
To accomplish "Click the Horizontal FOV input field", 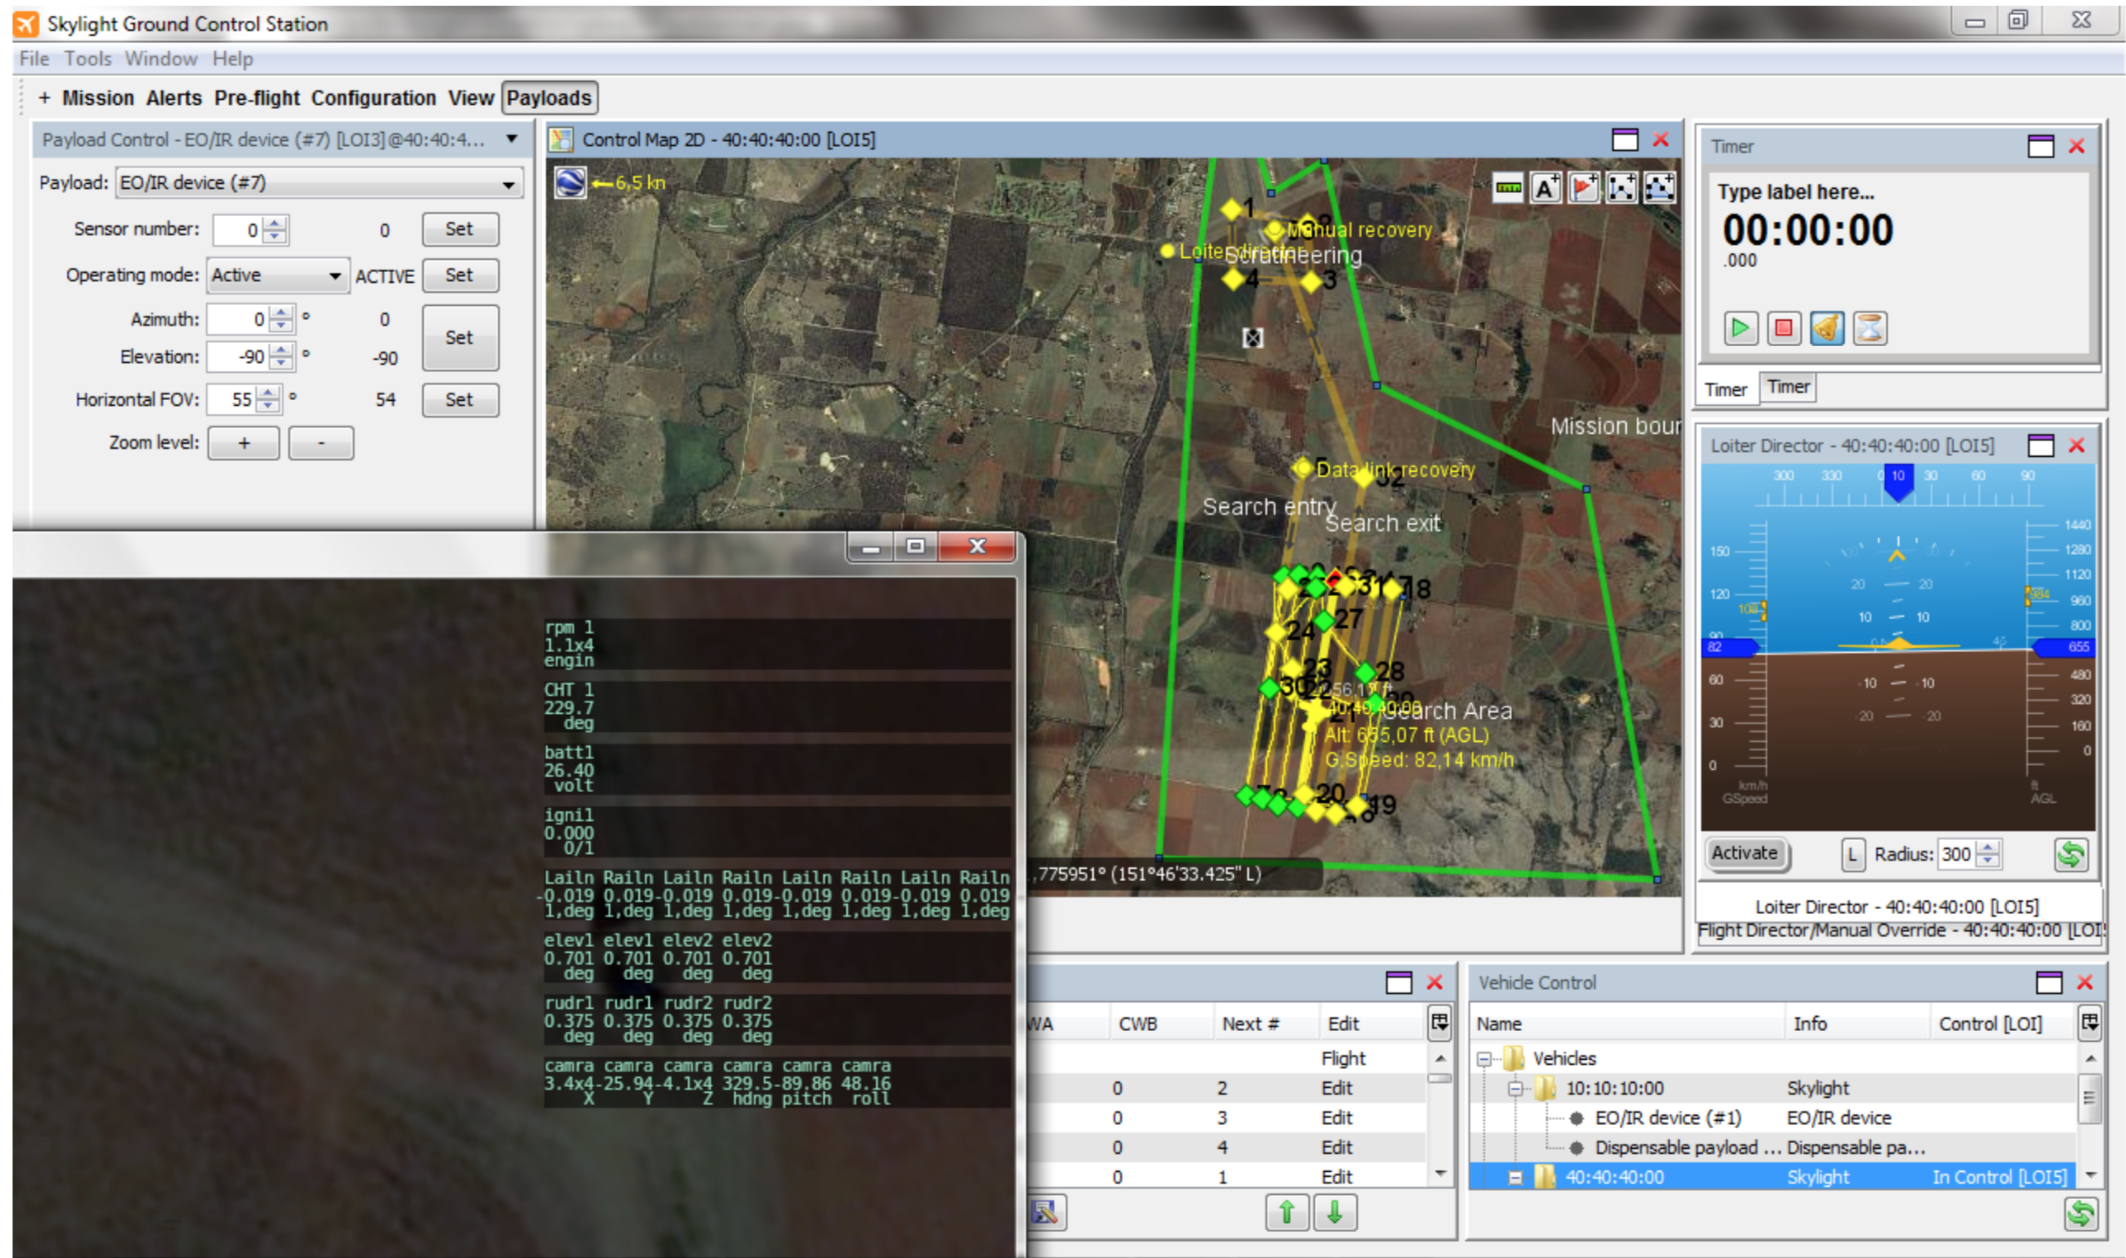I will [231, 399].
